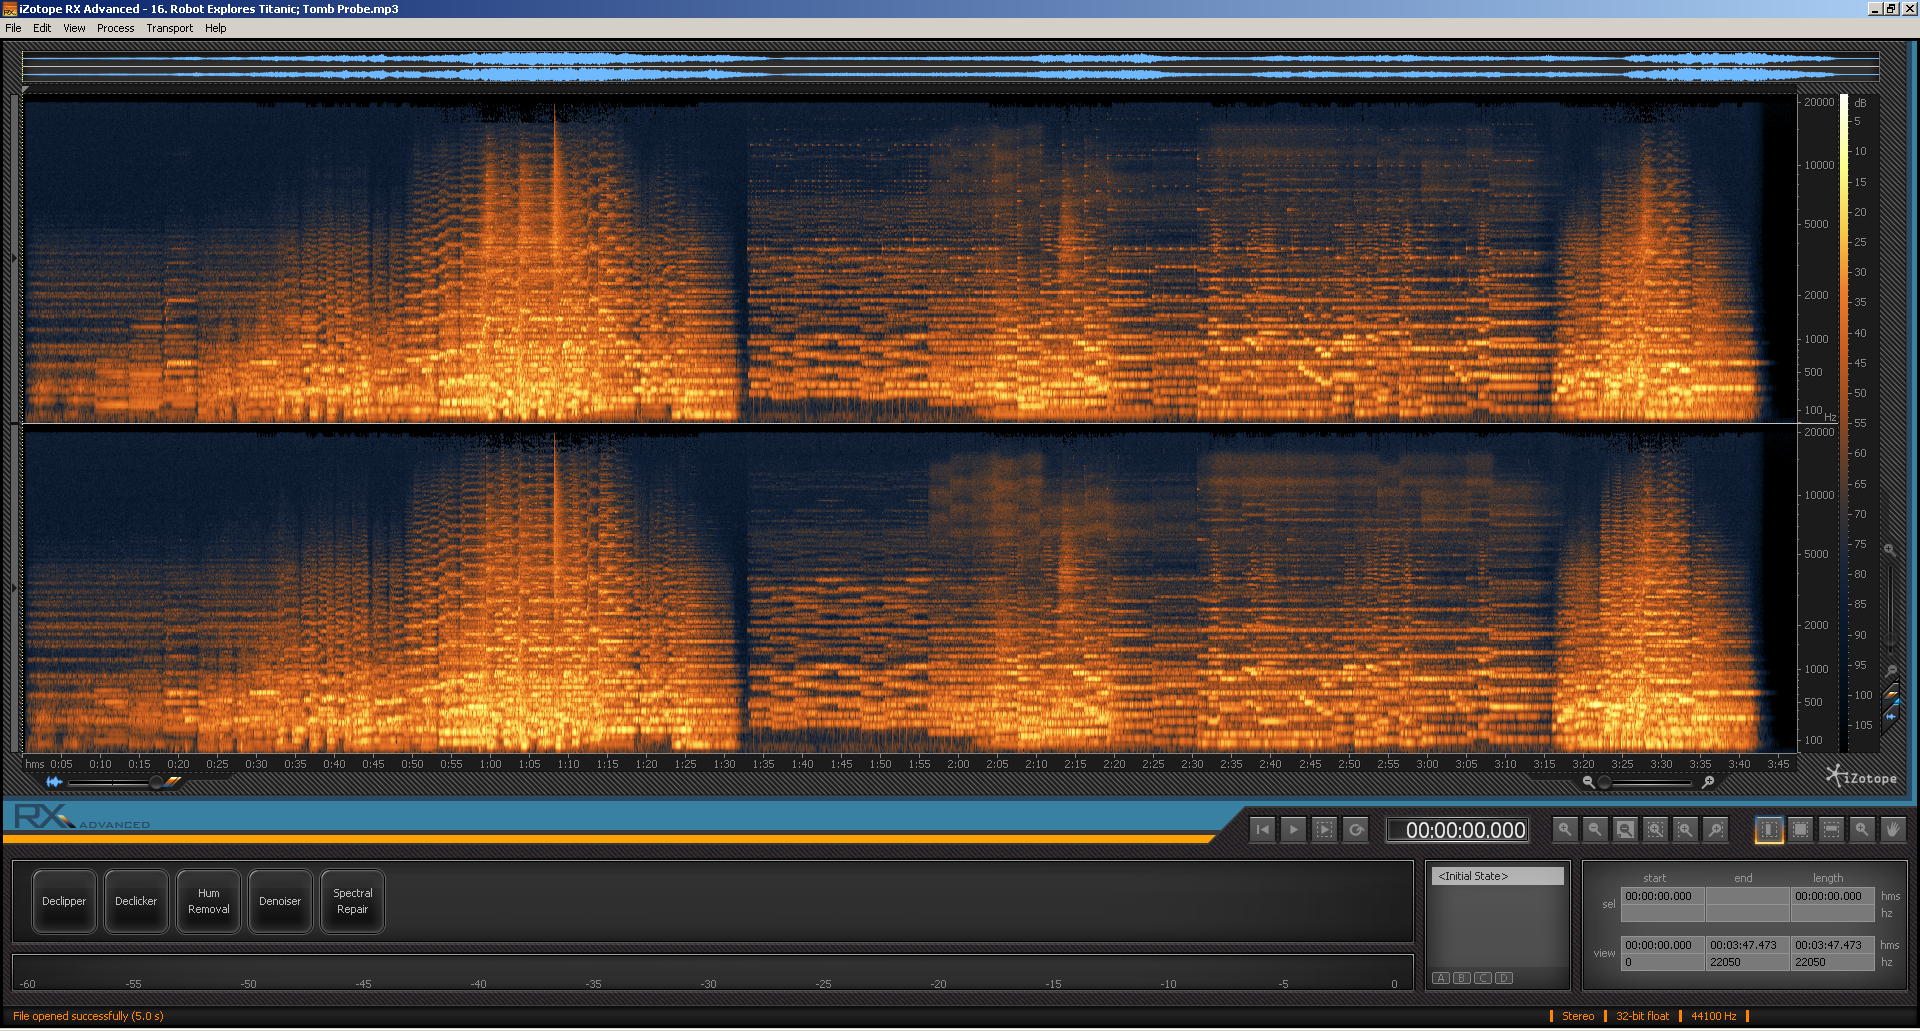The width and height of the screenshot is (1920, 1031).
Task: Open the Transport menu
Action: 169,27
